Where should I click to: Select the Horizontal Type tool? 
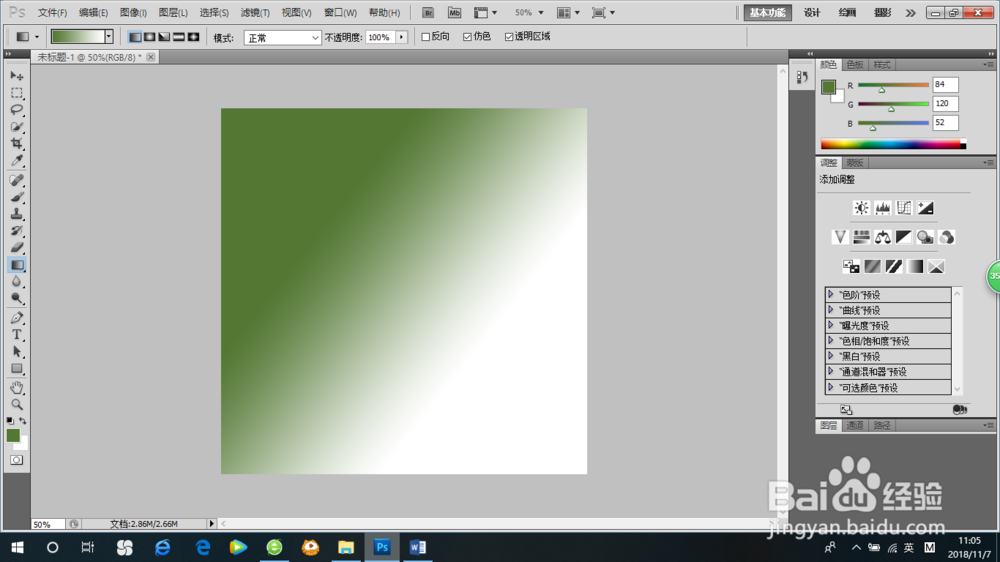click(17, 335)
